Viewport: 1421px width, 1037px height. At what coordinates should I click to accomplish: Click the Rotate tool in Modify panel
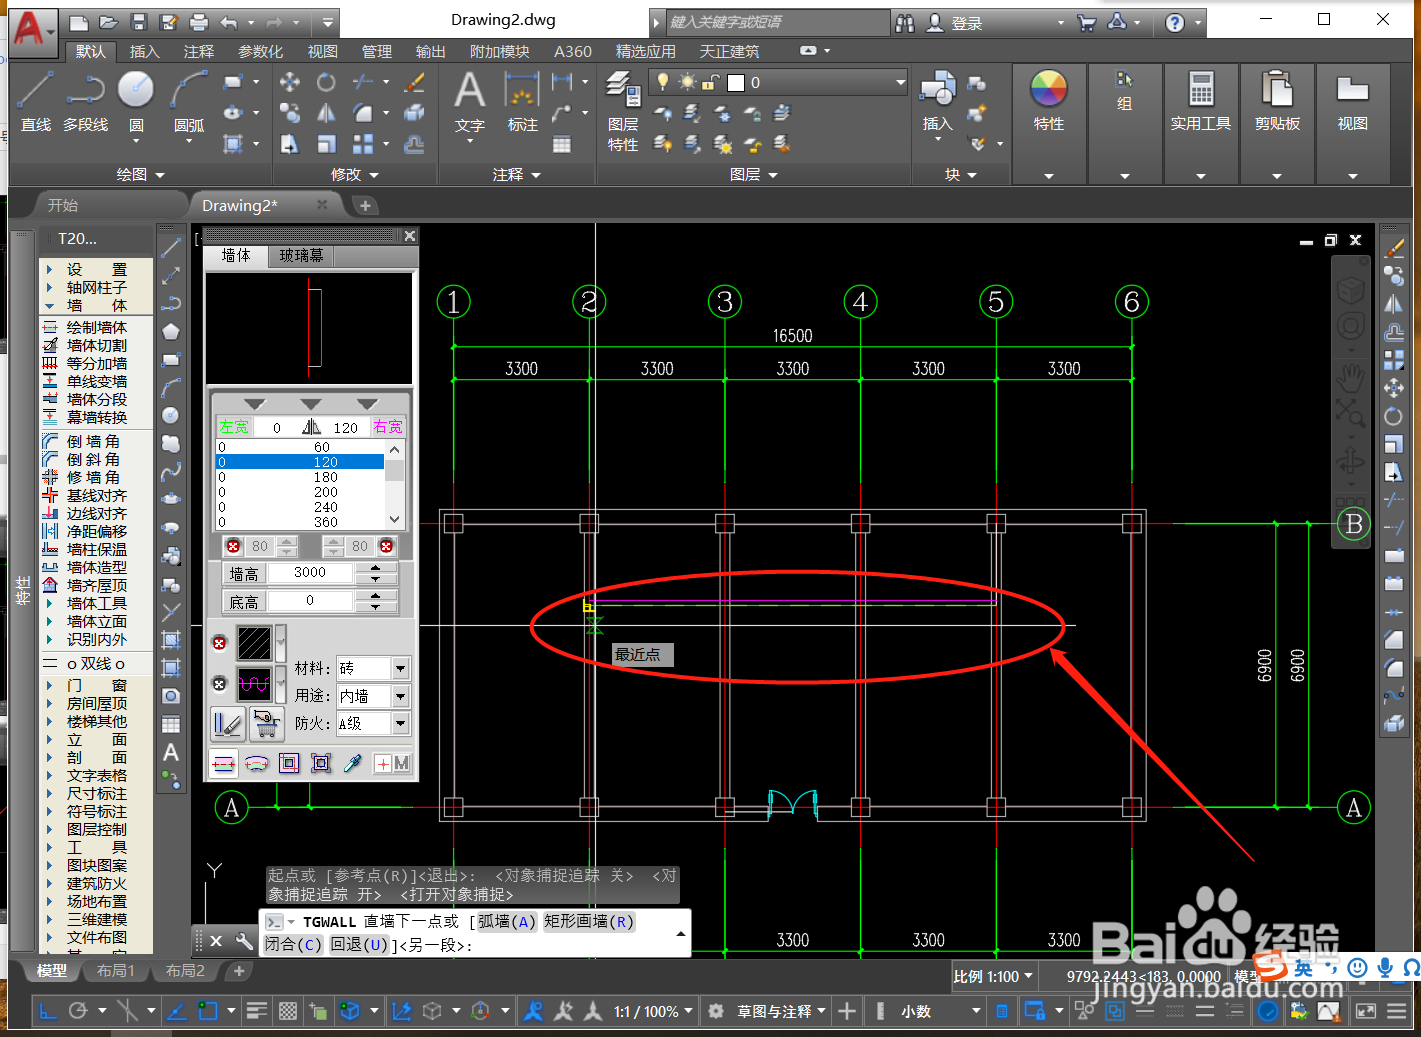(326, 82)
